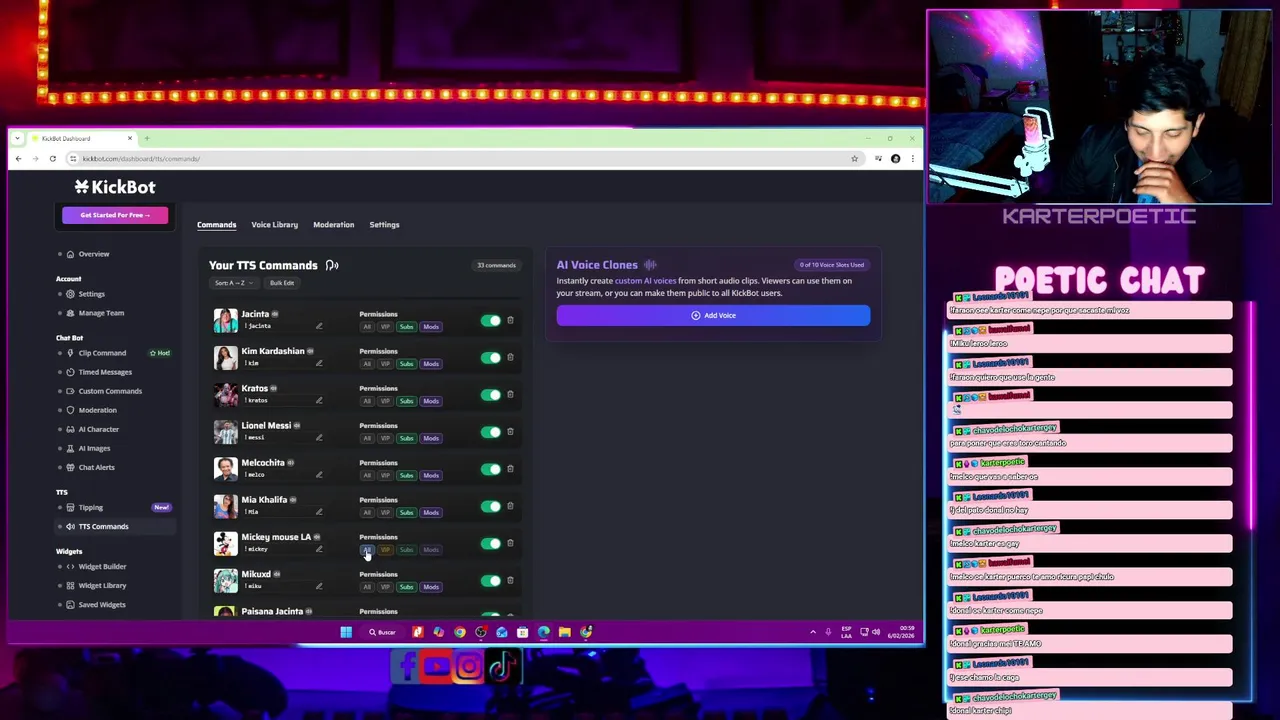Screen dimensions: 1280x720
Task: Edit the Lionel Messi command pencil icon
Action: click(319, 437)
